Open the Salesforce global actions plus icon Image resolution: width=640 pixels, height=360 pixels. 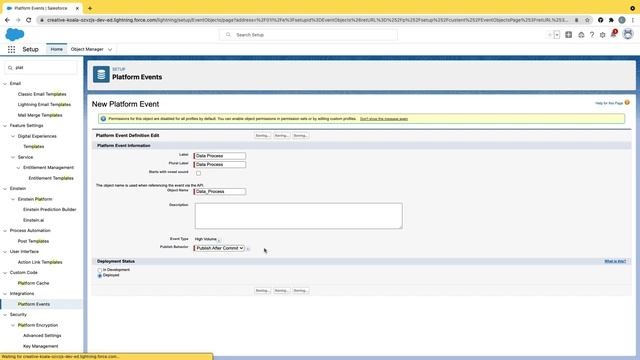pyautogui.click(x=569, y=35)
